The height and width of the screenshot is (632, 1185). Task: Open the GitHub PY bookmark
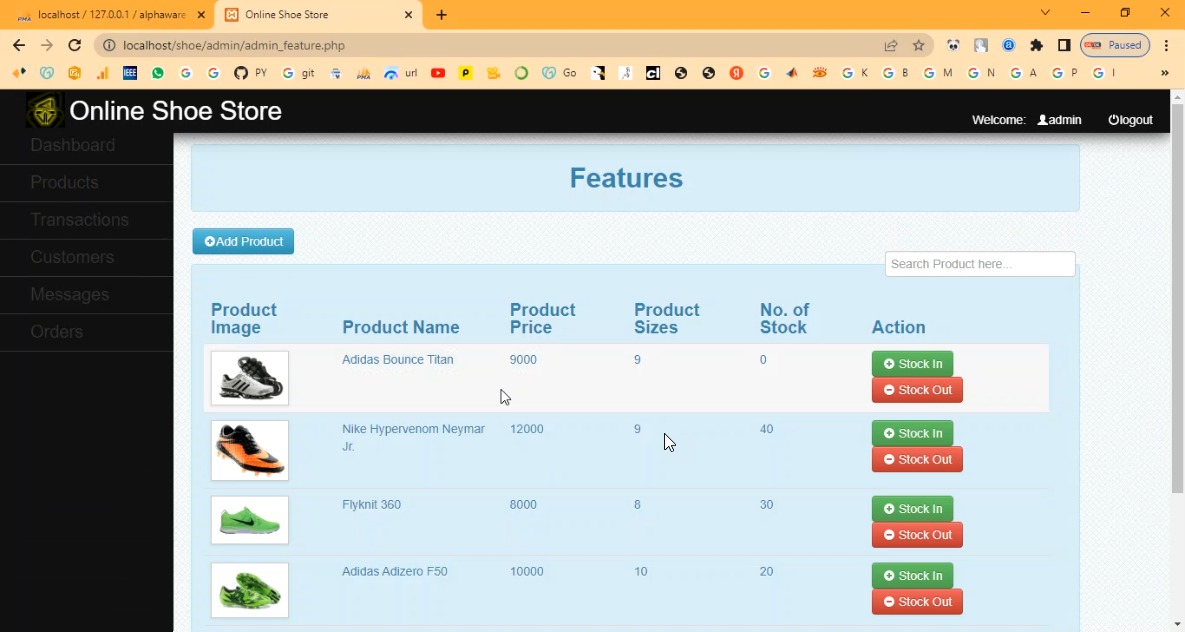click(250, 73)
